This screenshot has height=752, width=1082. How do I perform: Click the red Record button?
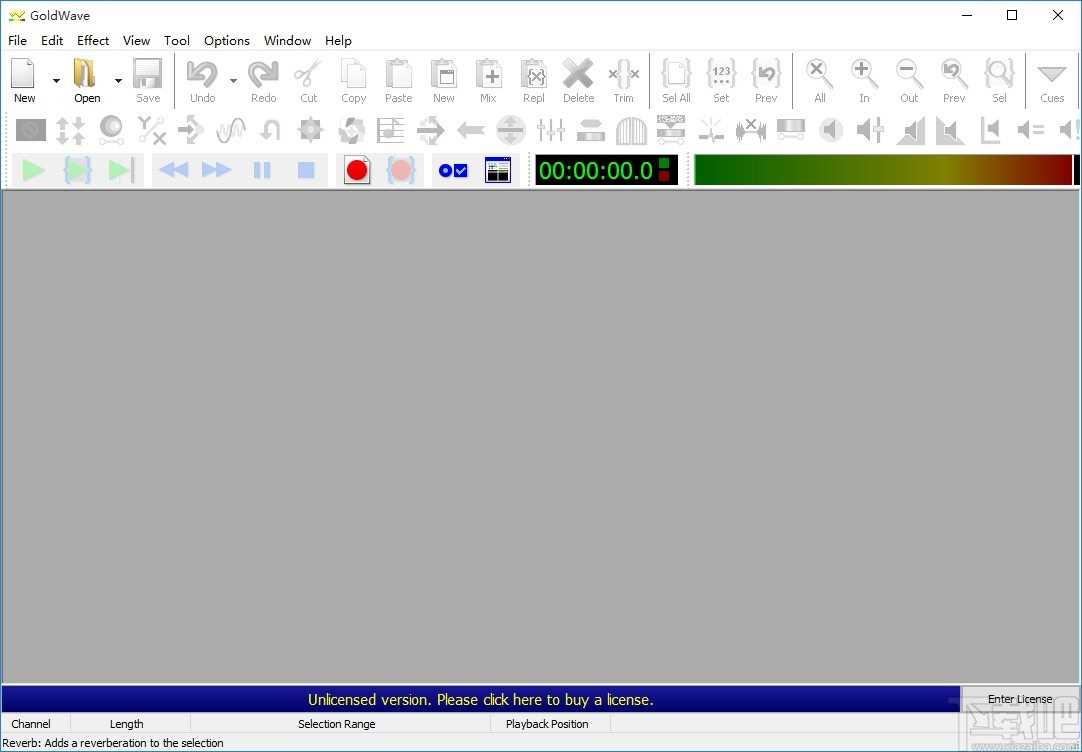357,170
